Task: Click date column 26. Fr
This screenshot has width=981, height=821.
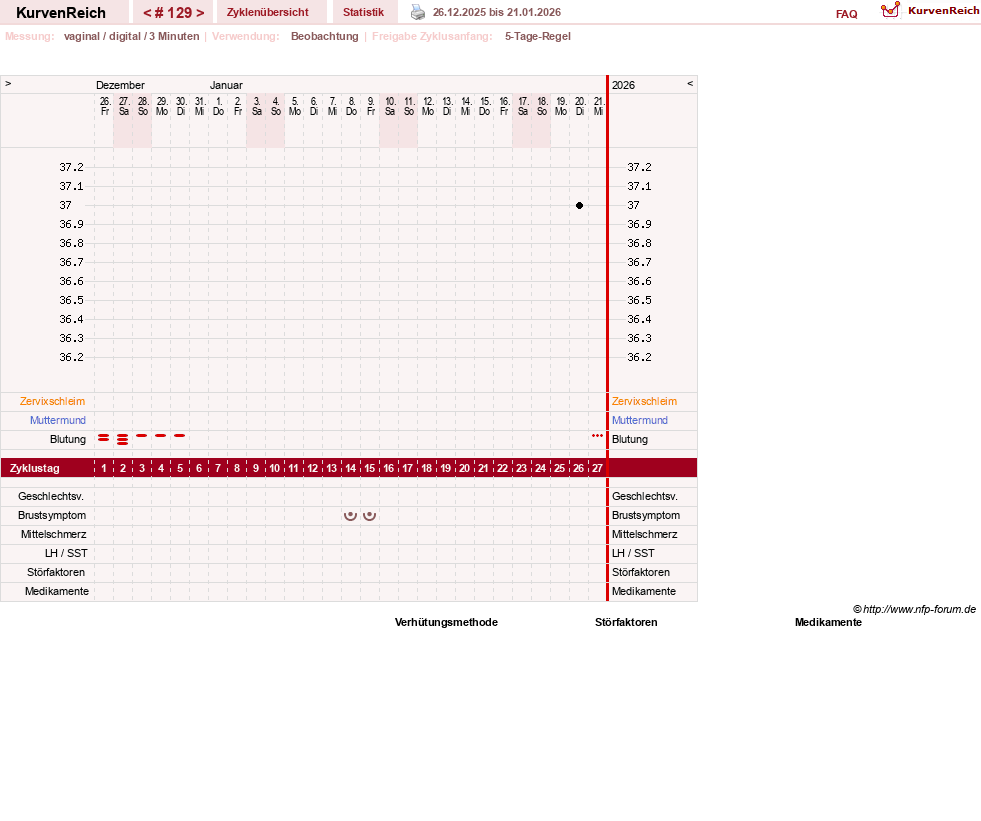Action: click(x=104, y=106)
